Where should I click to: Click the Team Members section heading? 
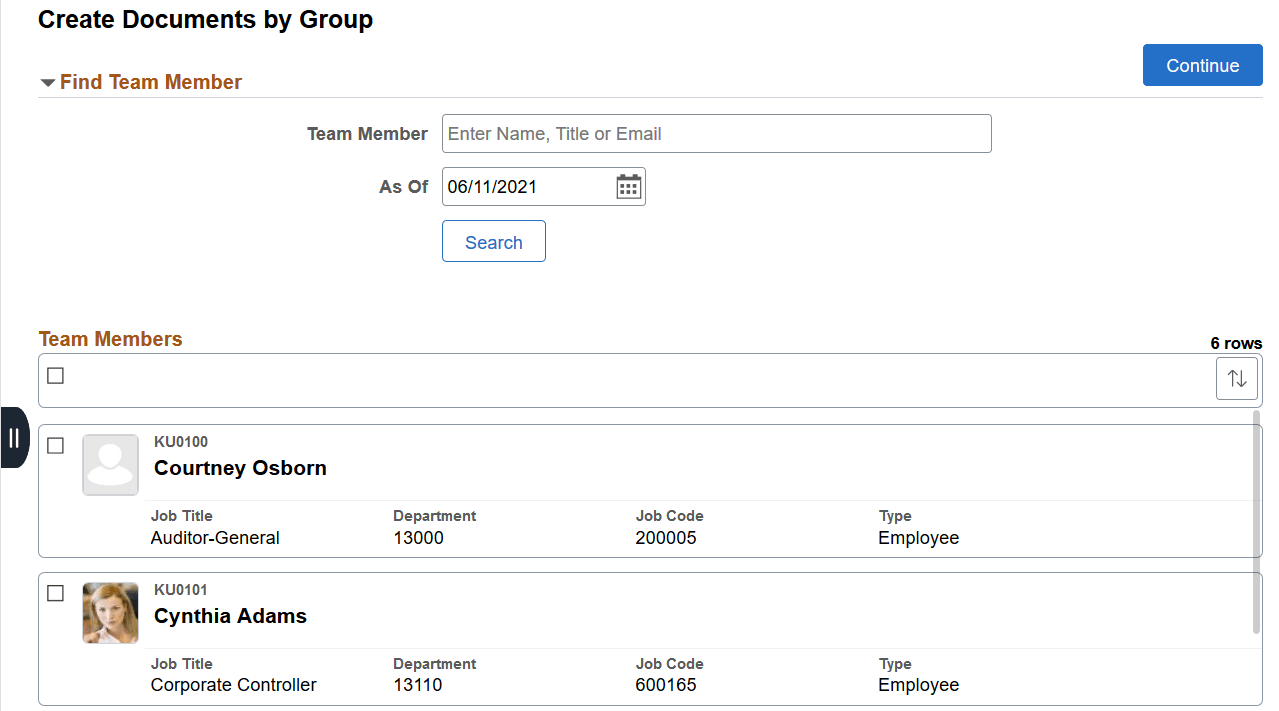110,339
